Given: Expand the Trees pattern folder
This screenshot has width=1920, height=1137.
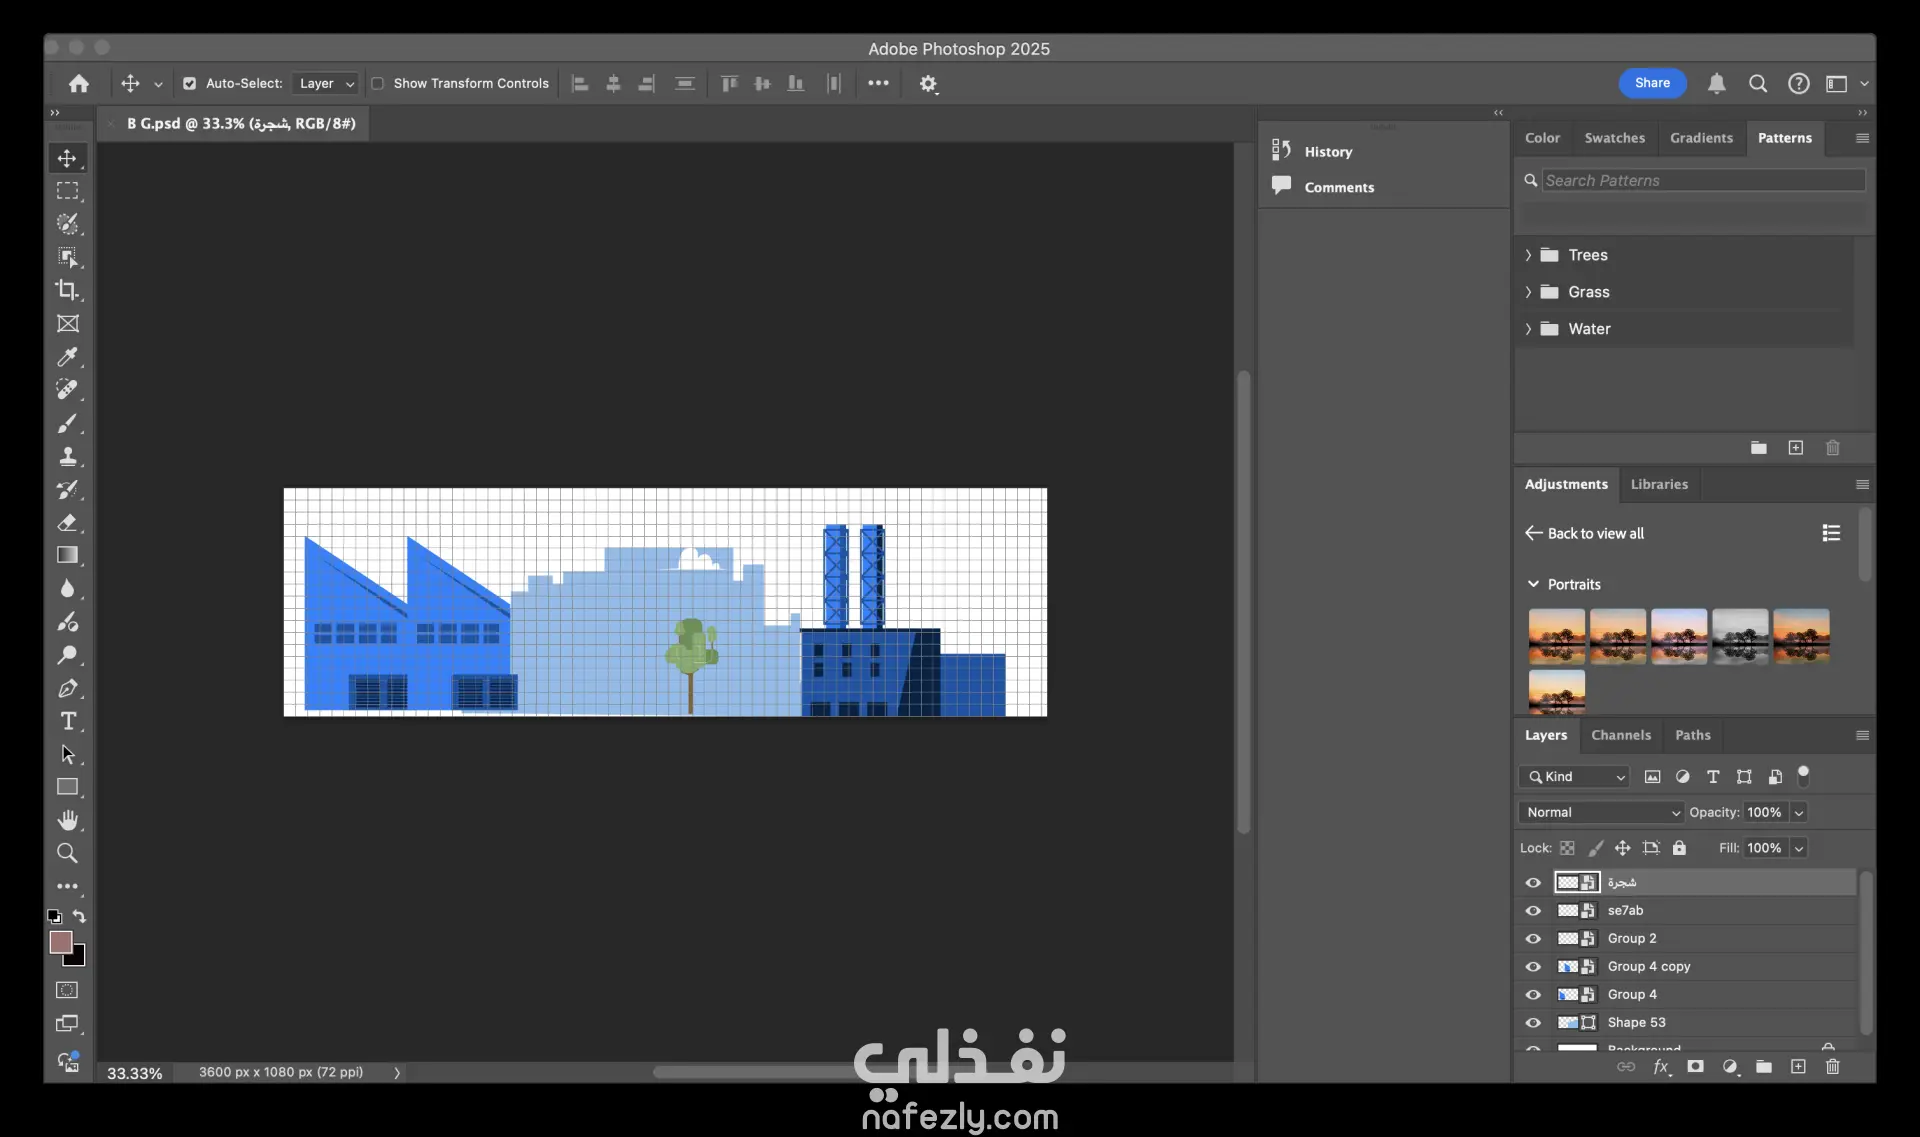Looking at the screenshot, I should 1528,255.
